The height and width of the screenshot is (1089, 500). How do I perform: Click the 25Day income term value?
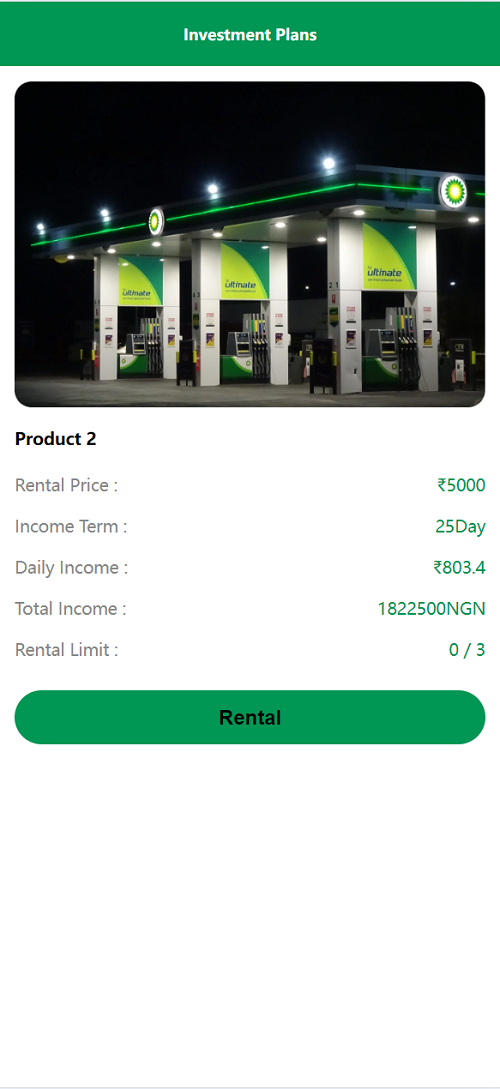(x=460, y=526)
